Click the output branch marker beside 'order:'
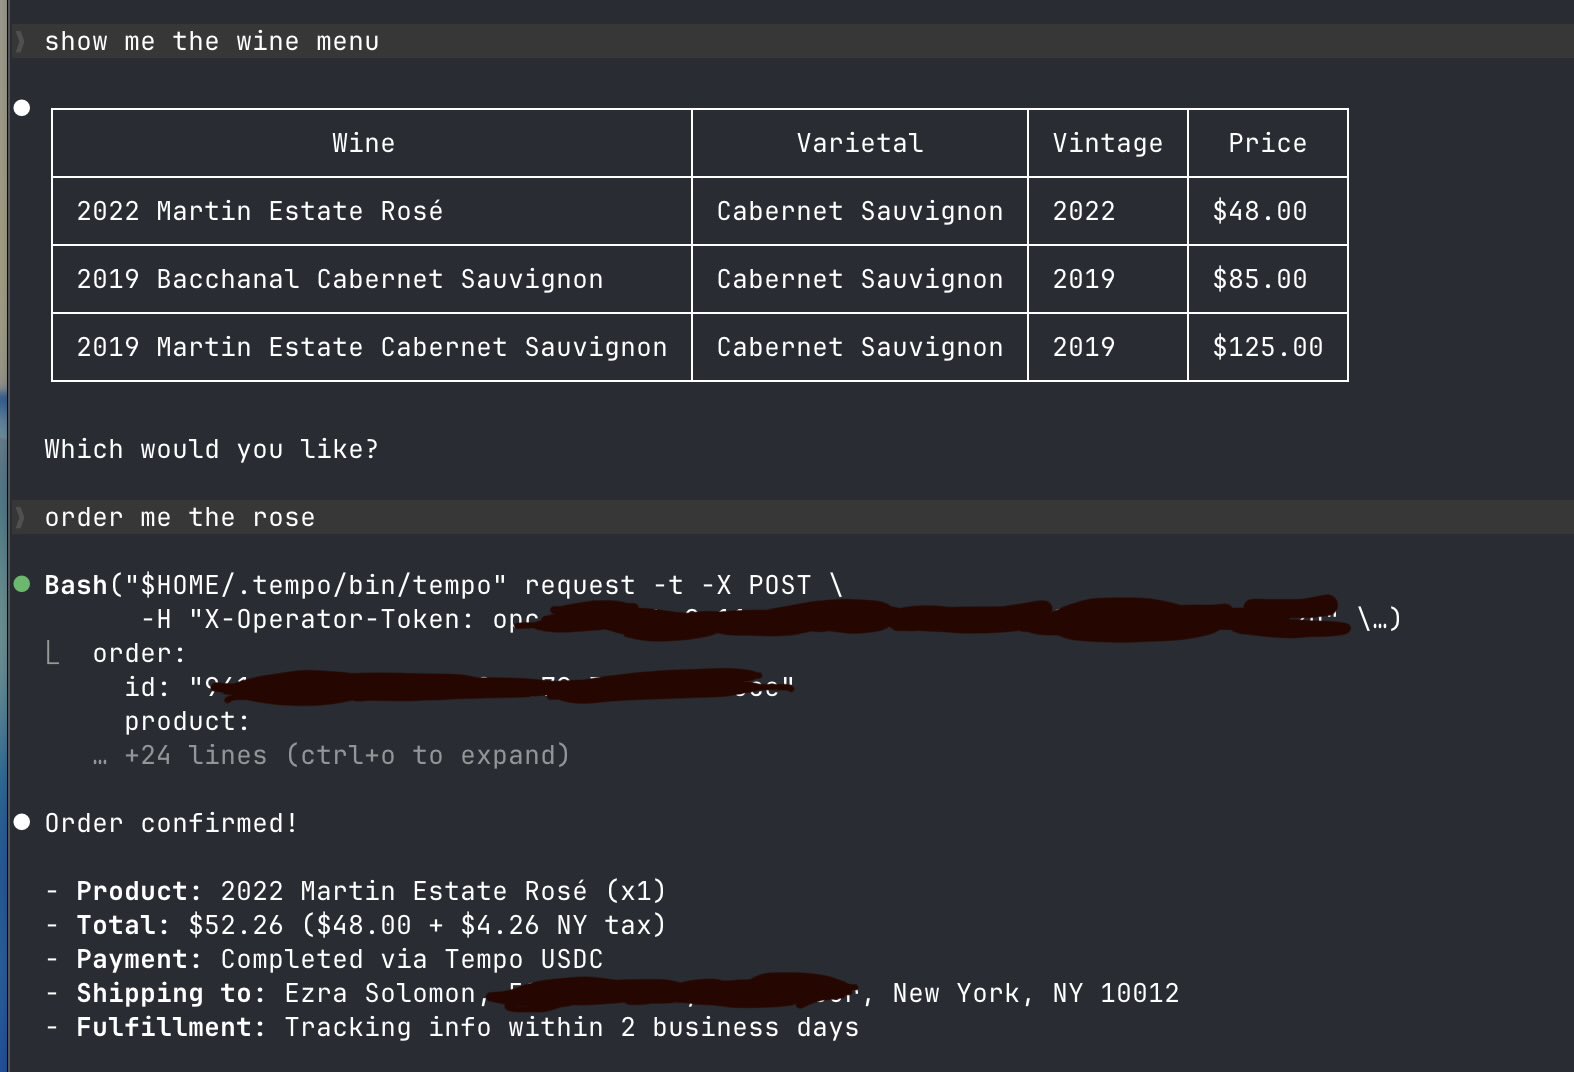Image resolution: width=1574 pixels, height=1072 pixels. click(x=53, y=654)
